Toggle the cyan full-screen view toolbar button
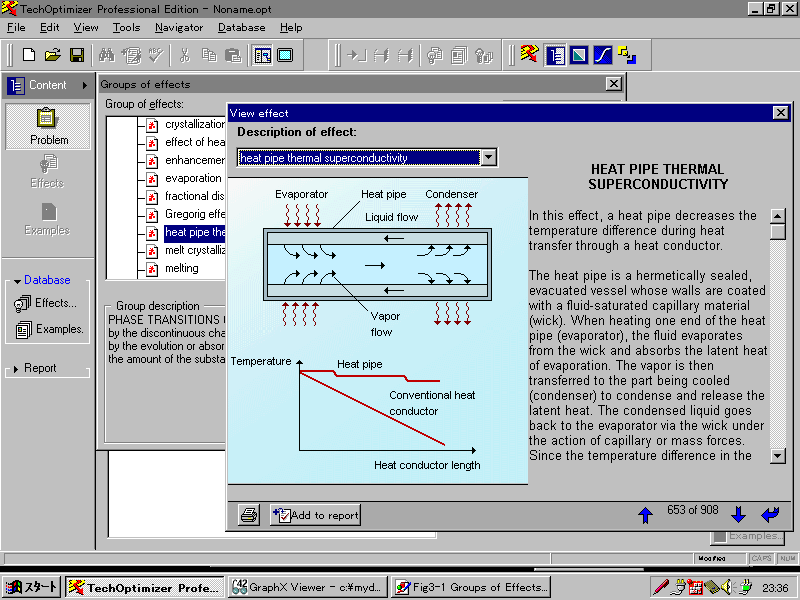Viewport: 800px width, 600px height. (x=285, y=55)
